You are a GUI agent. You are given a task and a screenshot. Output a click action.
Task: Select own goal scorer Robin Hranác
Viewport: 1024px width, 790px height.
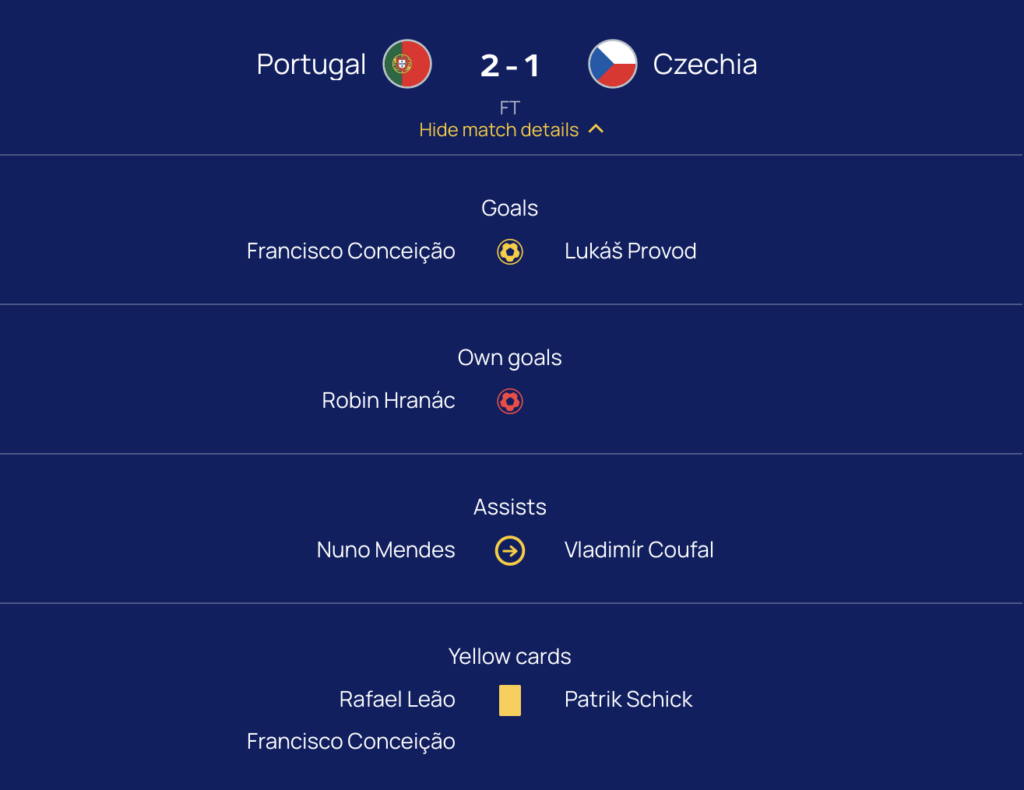click(x=388, y=401)
